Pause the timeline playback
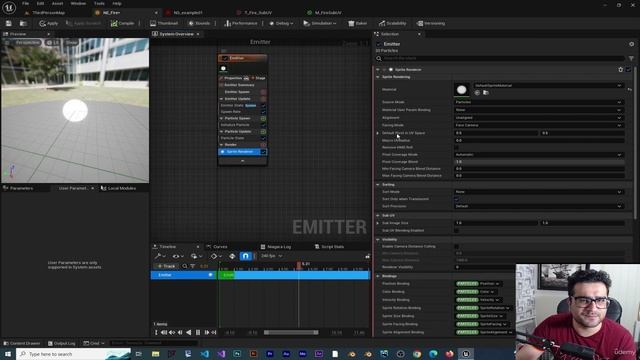Screen dimensions: 640x360 click(x=198, y=333)
